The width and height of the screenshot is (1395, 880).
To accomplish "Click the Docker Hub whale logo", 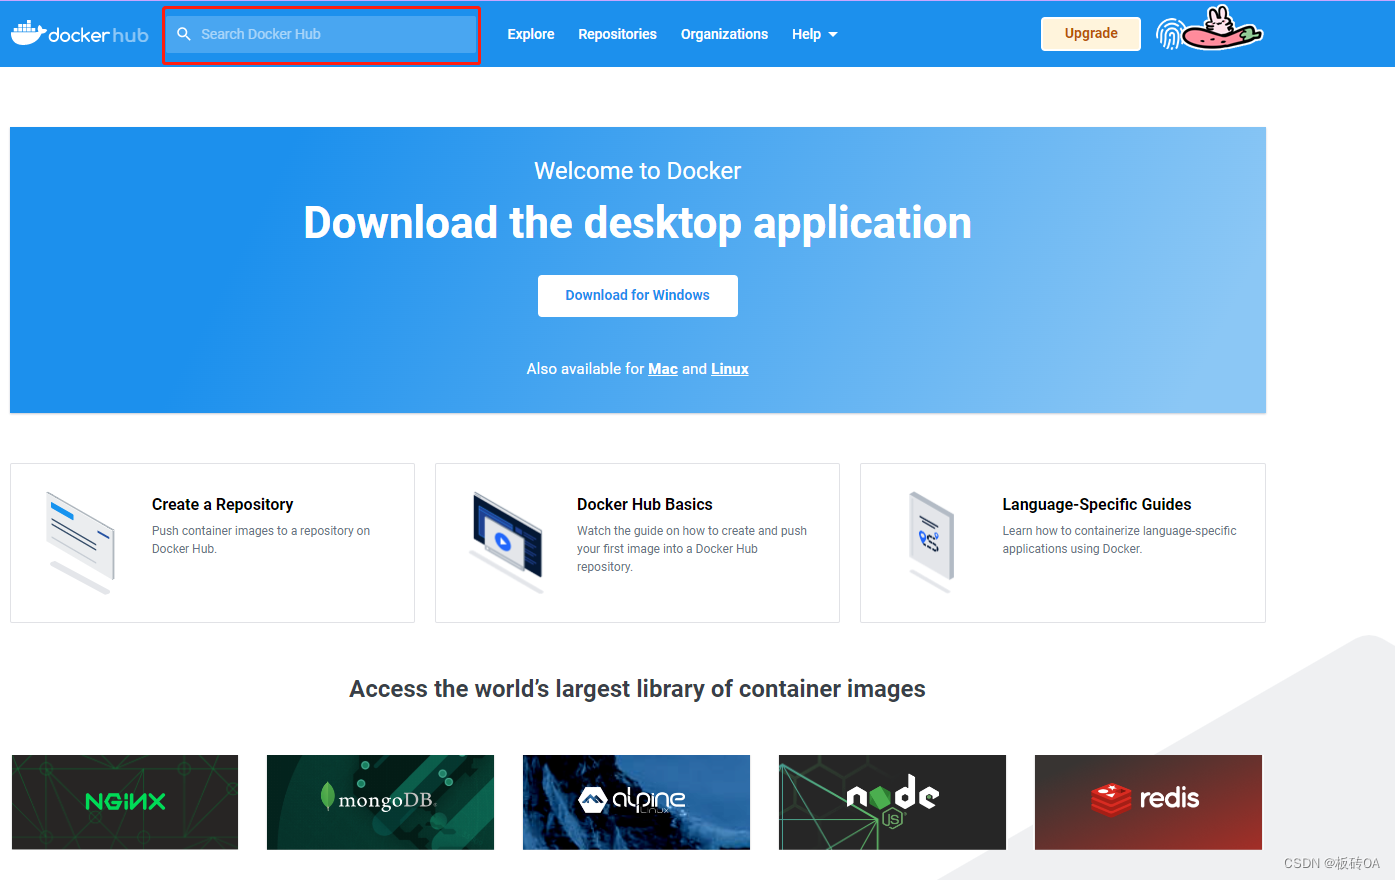I will [80, 34].
